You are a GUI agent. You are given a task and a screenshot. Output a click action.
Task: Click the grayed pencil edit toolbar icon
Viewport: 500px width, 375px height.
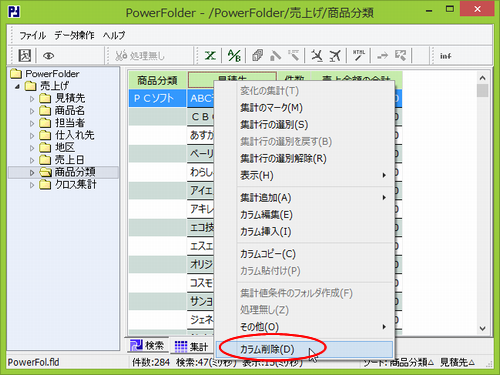tap(275, 56)
